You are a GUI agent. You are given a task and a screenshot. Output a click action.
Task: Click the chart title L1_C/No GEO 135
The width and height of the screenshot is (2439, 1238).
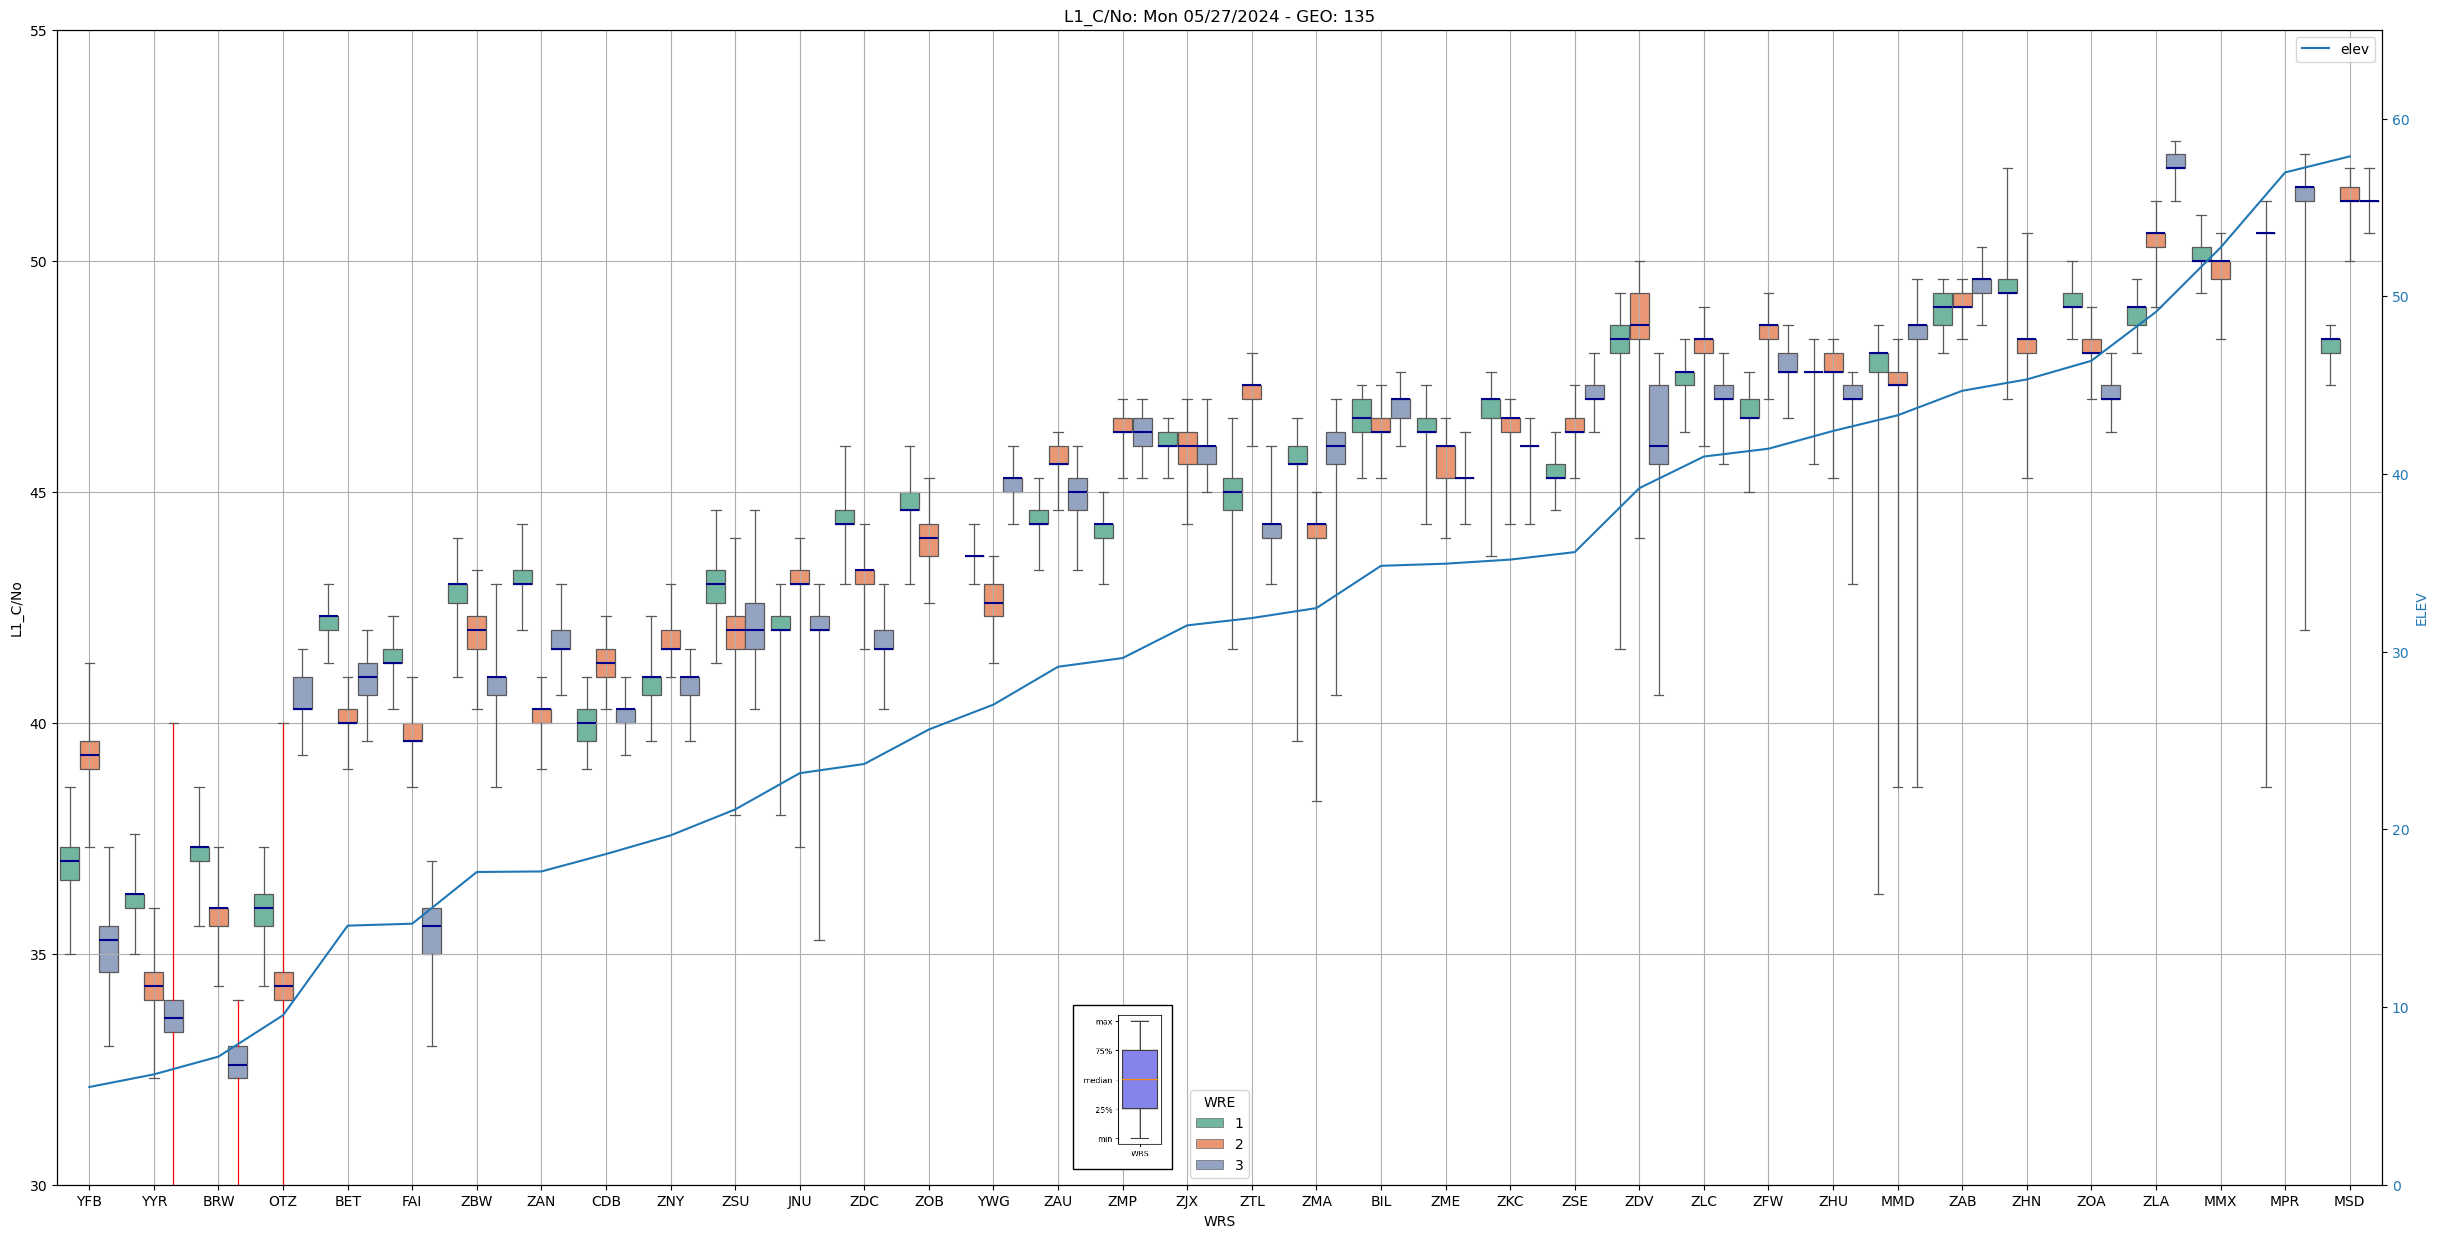pyautogui.click(x=1218, y=16)
